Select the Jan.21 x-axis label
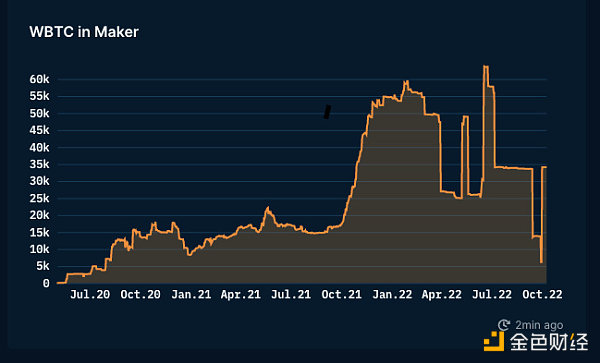Image resolution: width=600 pixels, height=363 pixels. (x=191, y=295)
